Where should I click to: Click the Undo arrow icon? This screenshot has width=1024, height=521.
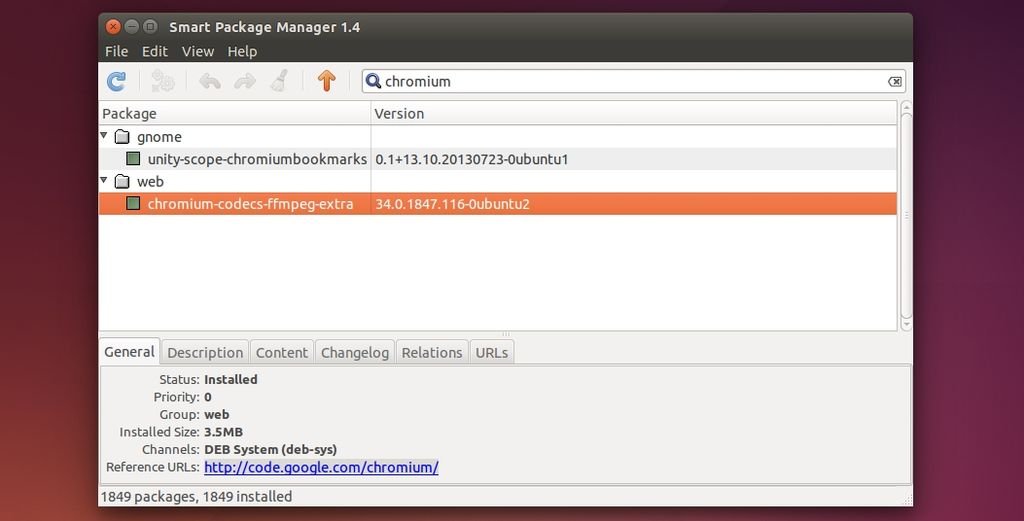[x=210, y=81]
